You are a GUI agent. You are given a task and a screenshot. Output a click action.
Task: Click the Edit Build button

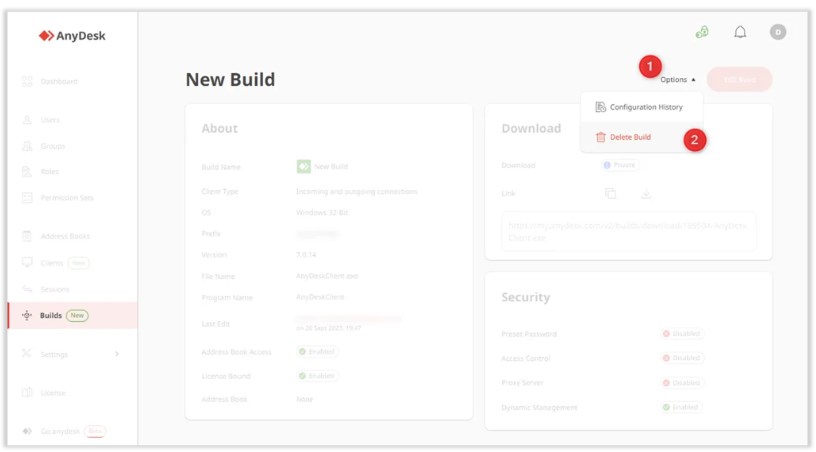pos(740,80)
